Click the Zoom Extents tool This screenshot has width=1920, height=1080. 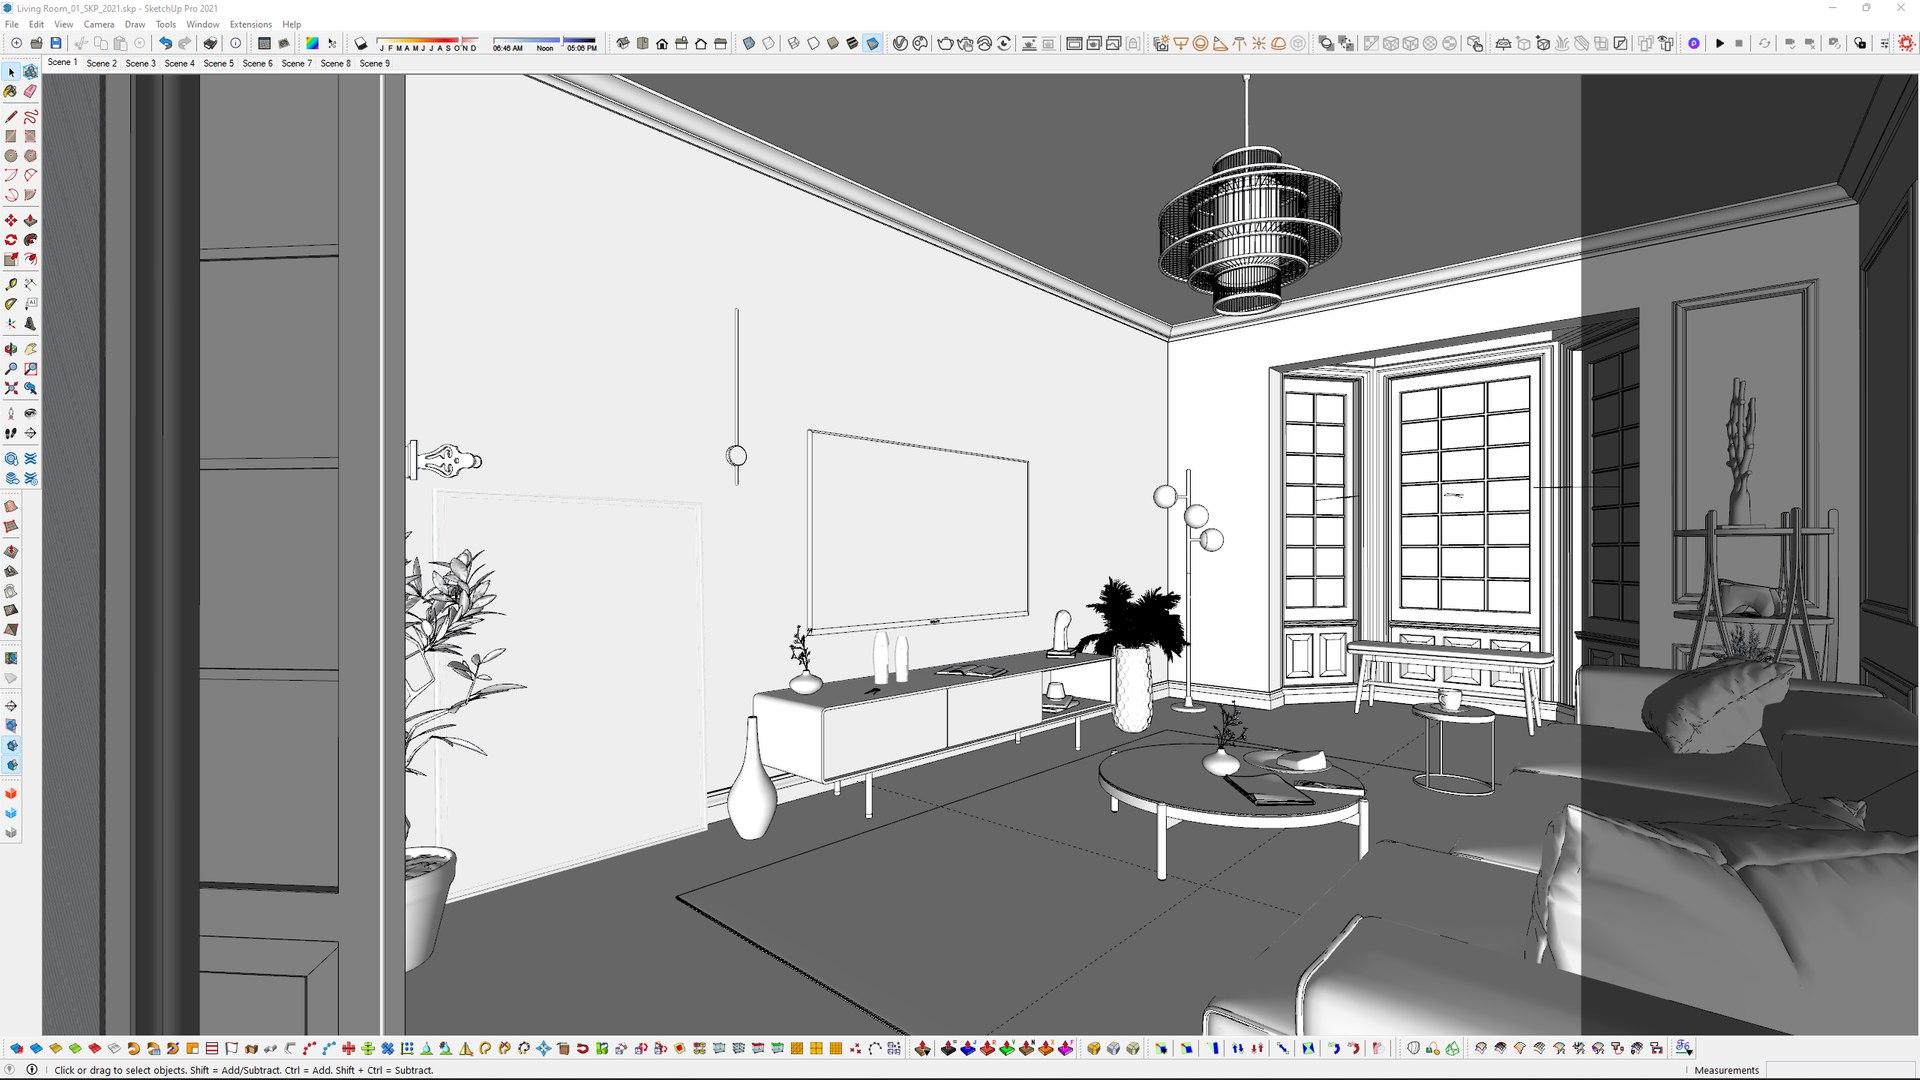tap(11, 388)
